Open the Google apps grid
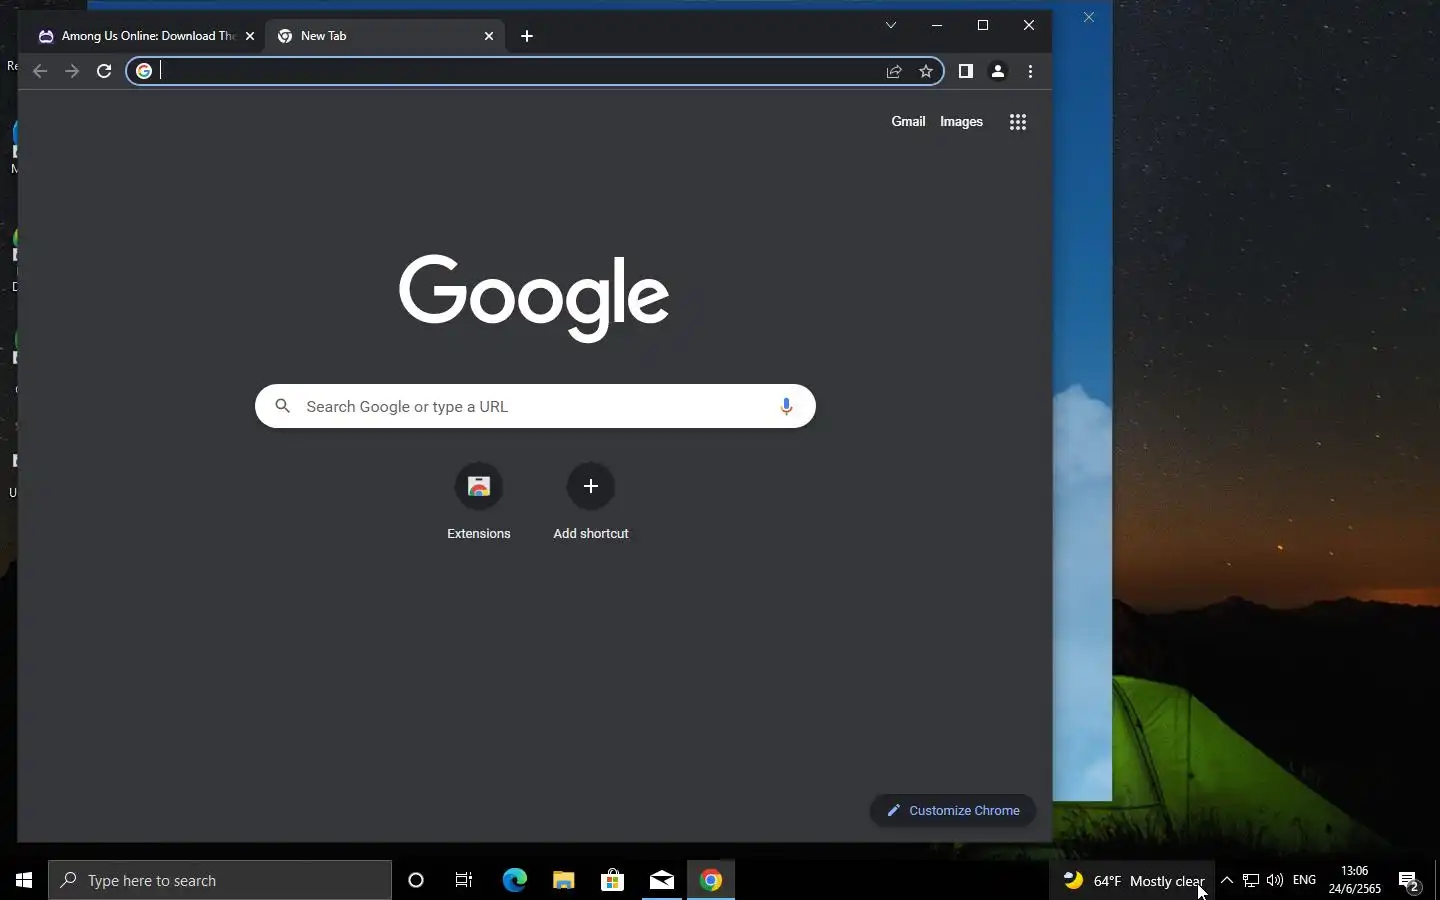Screen dimensions: 1440x900 (x=1018, y=122)
